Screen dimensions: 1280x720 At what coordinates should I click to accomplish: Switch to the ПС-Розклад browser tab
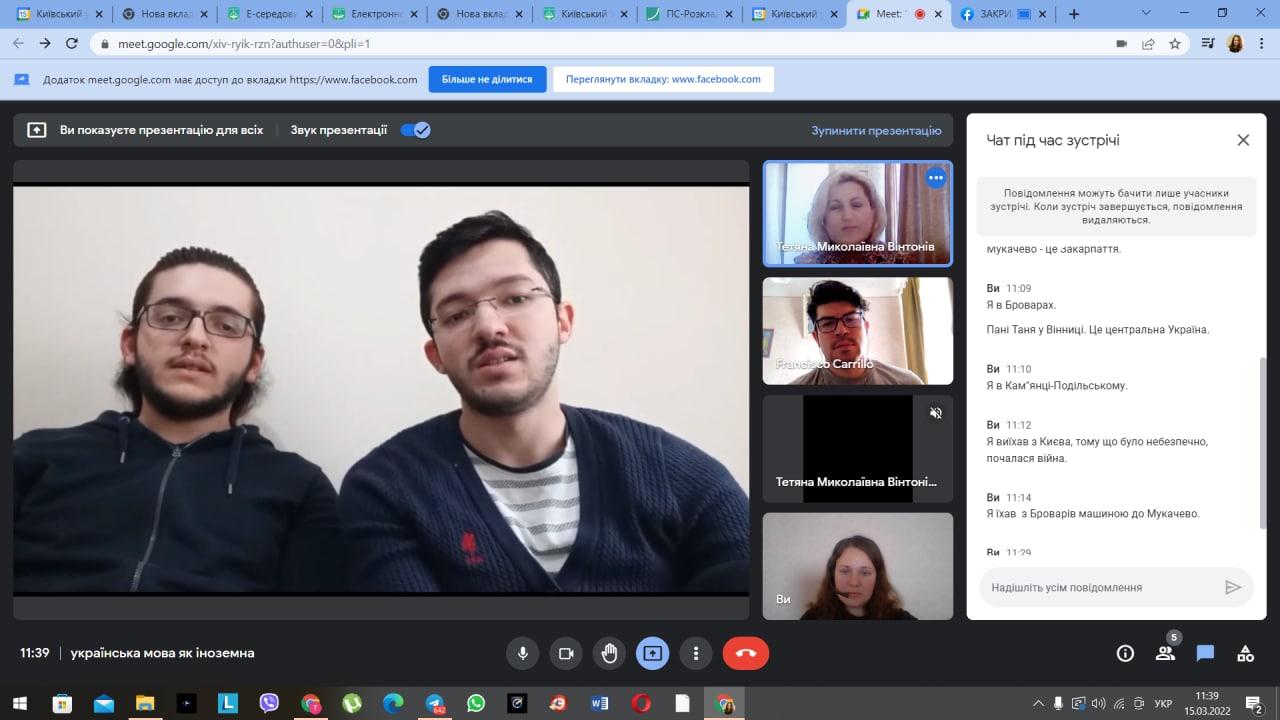(x=690, y=14)
